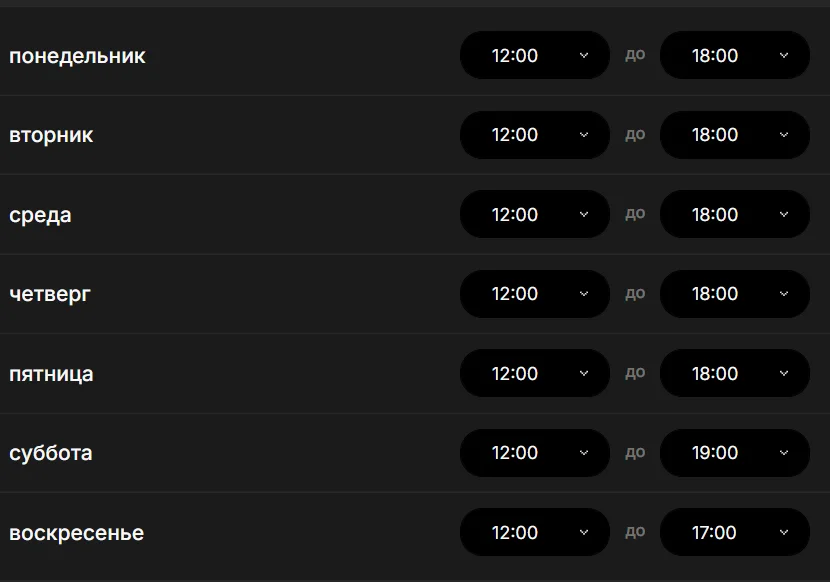Image resolution: width=830 pixels, height=582 pixels.
Task: Open Friday start time dropdown
Action: [534, 373]
